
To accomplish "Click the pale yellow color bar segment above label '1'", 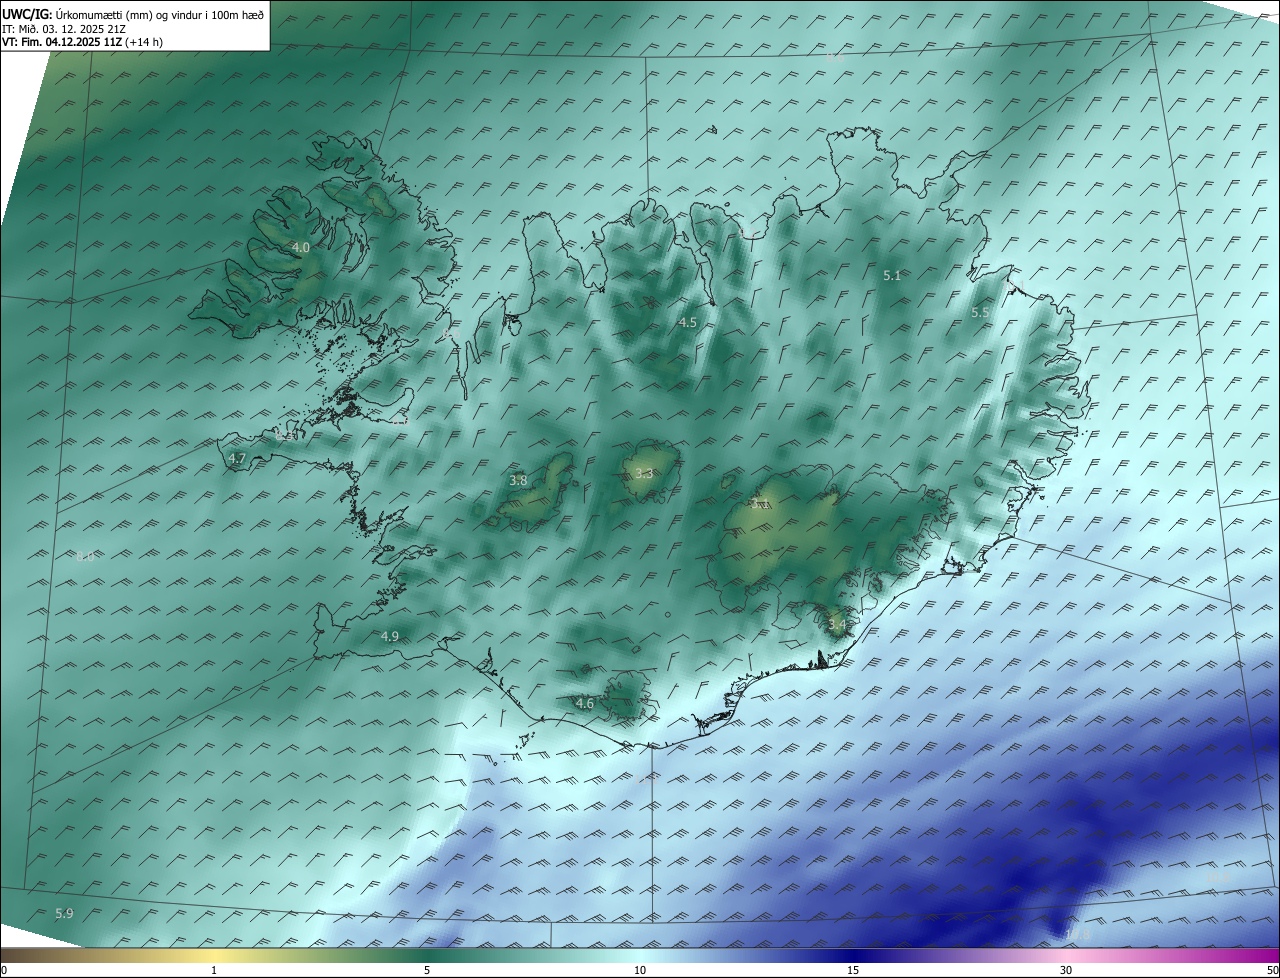I will coord(214,955).
